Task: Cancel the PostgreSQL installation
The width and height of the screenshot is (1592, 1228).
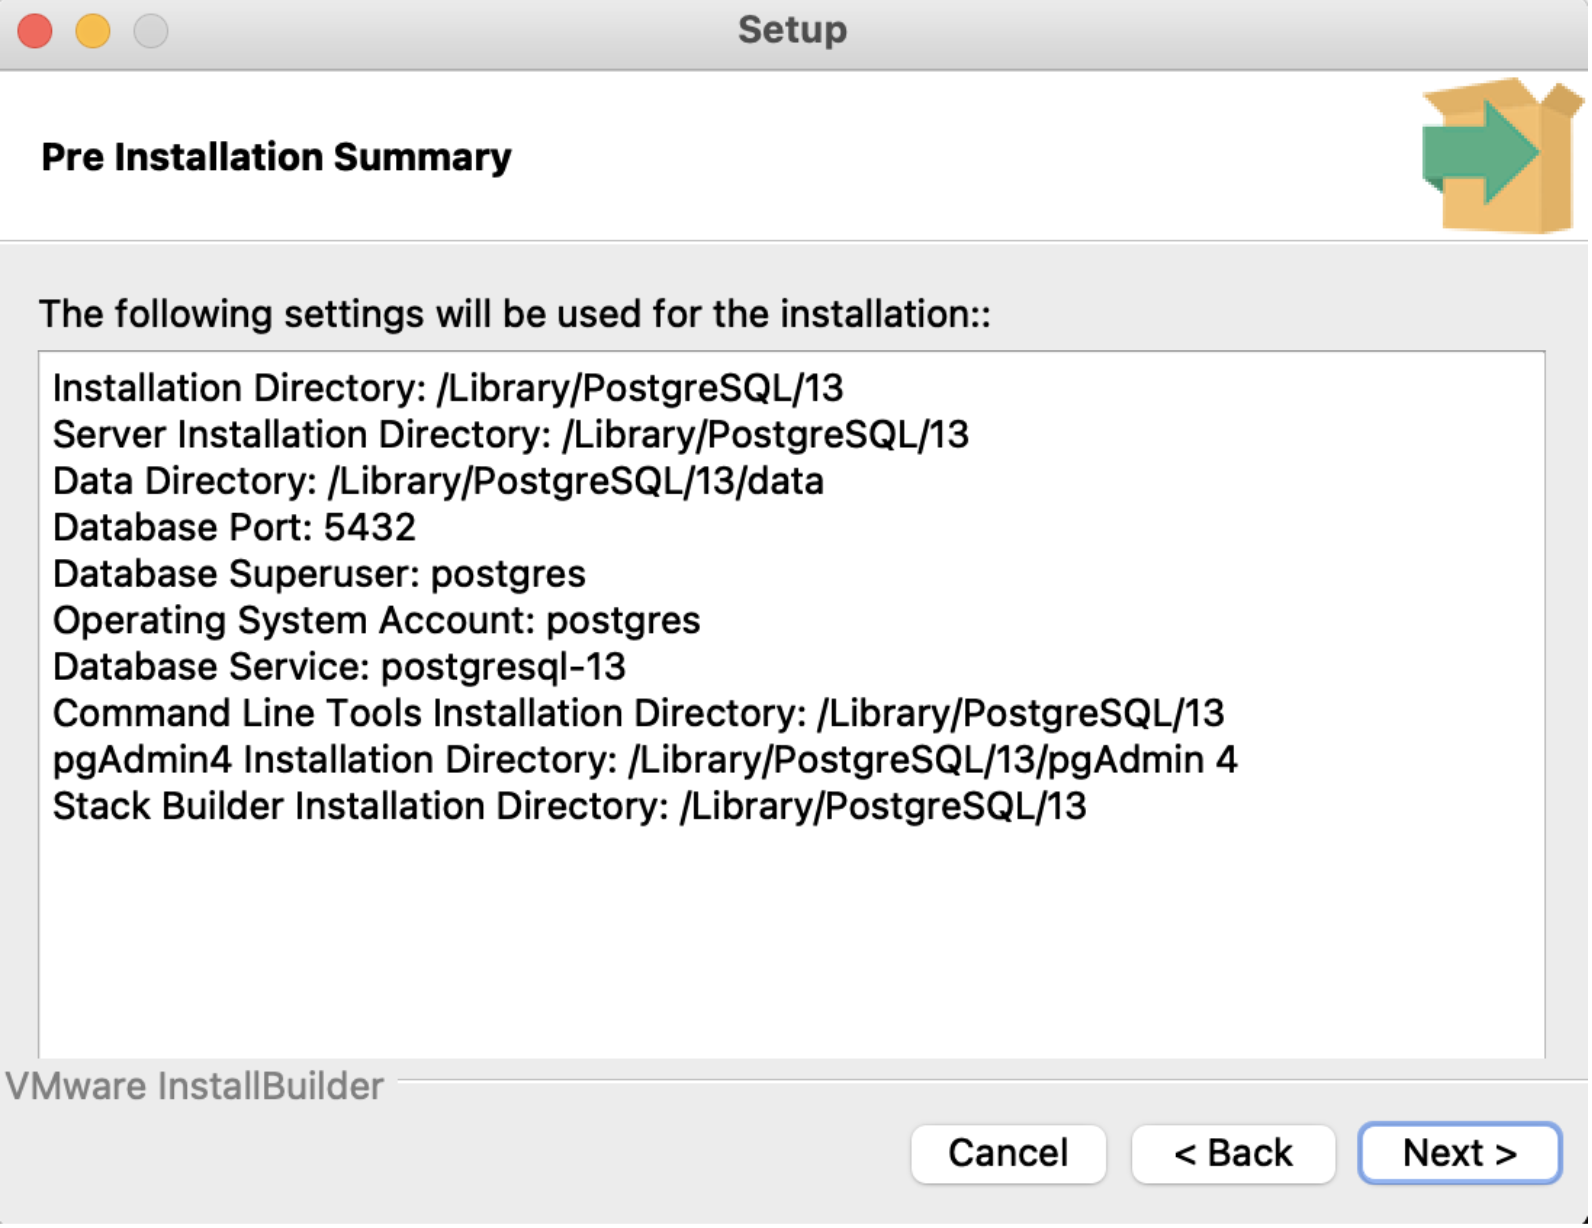Action: 1008,1152
